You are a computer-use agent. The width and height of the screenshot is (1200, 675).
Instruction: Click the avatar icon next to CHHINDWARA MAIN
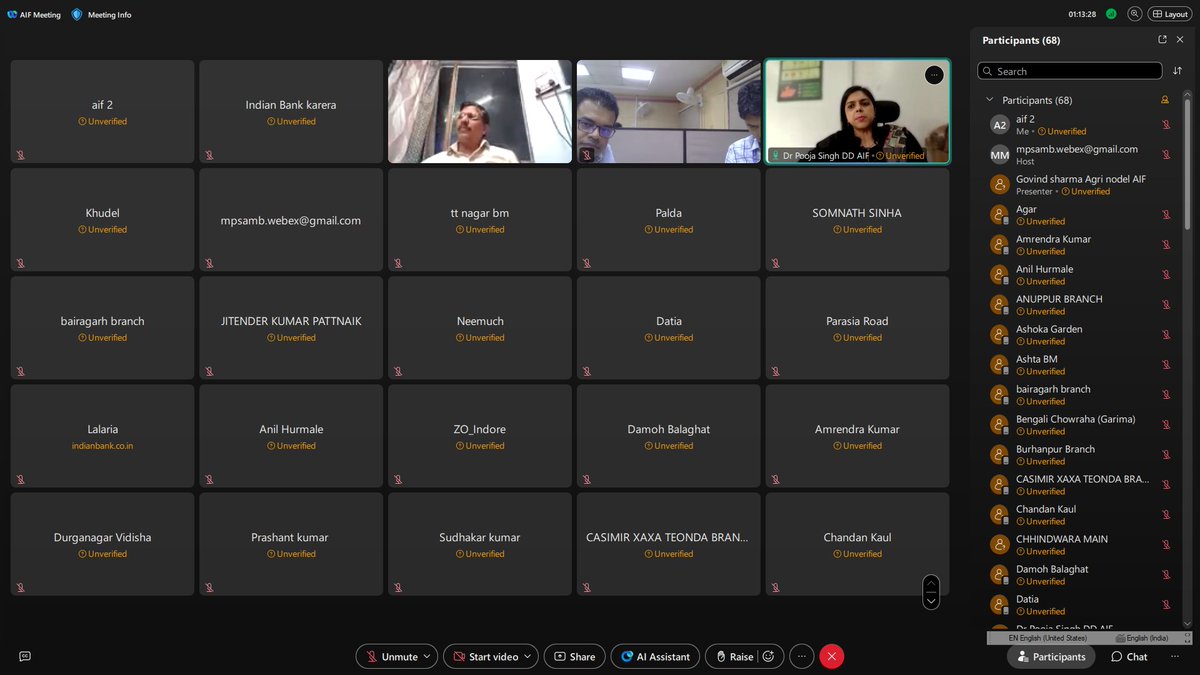[999, 544]
